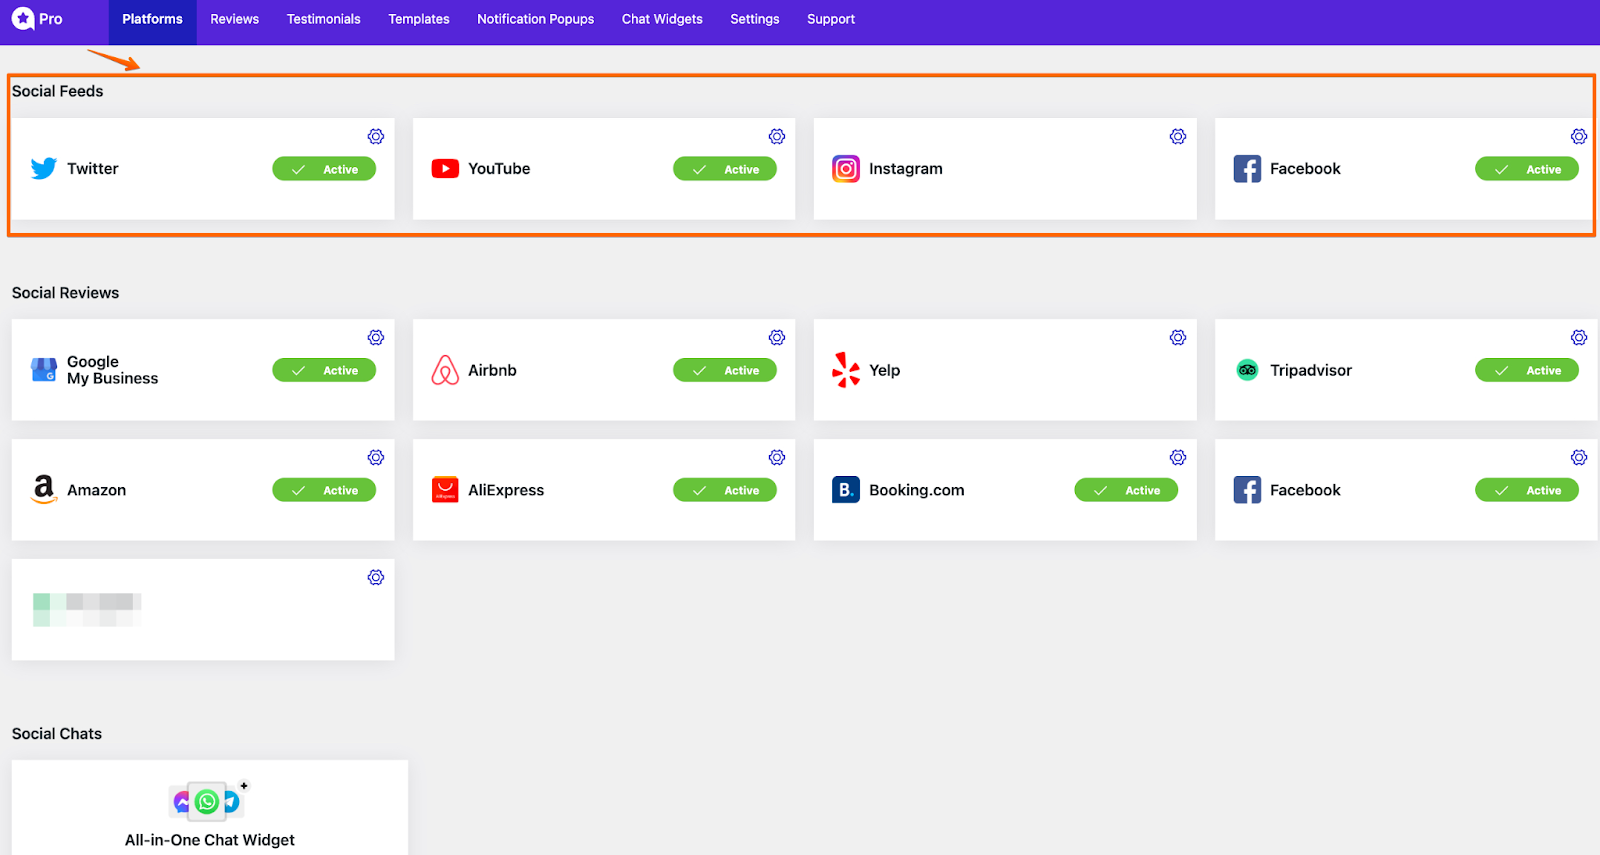Click the Yelp burst logo
The width and height of the screenshot is (1600, 855).
click(846, 370)
